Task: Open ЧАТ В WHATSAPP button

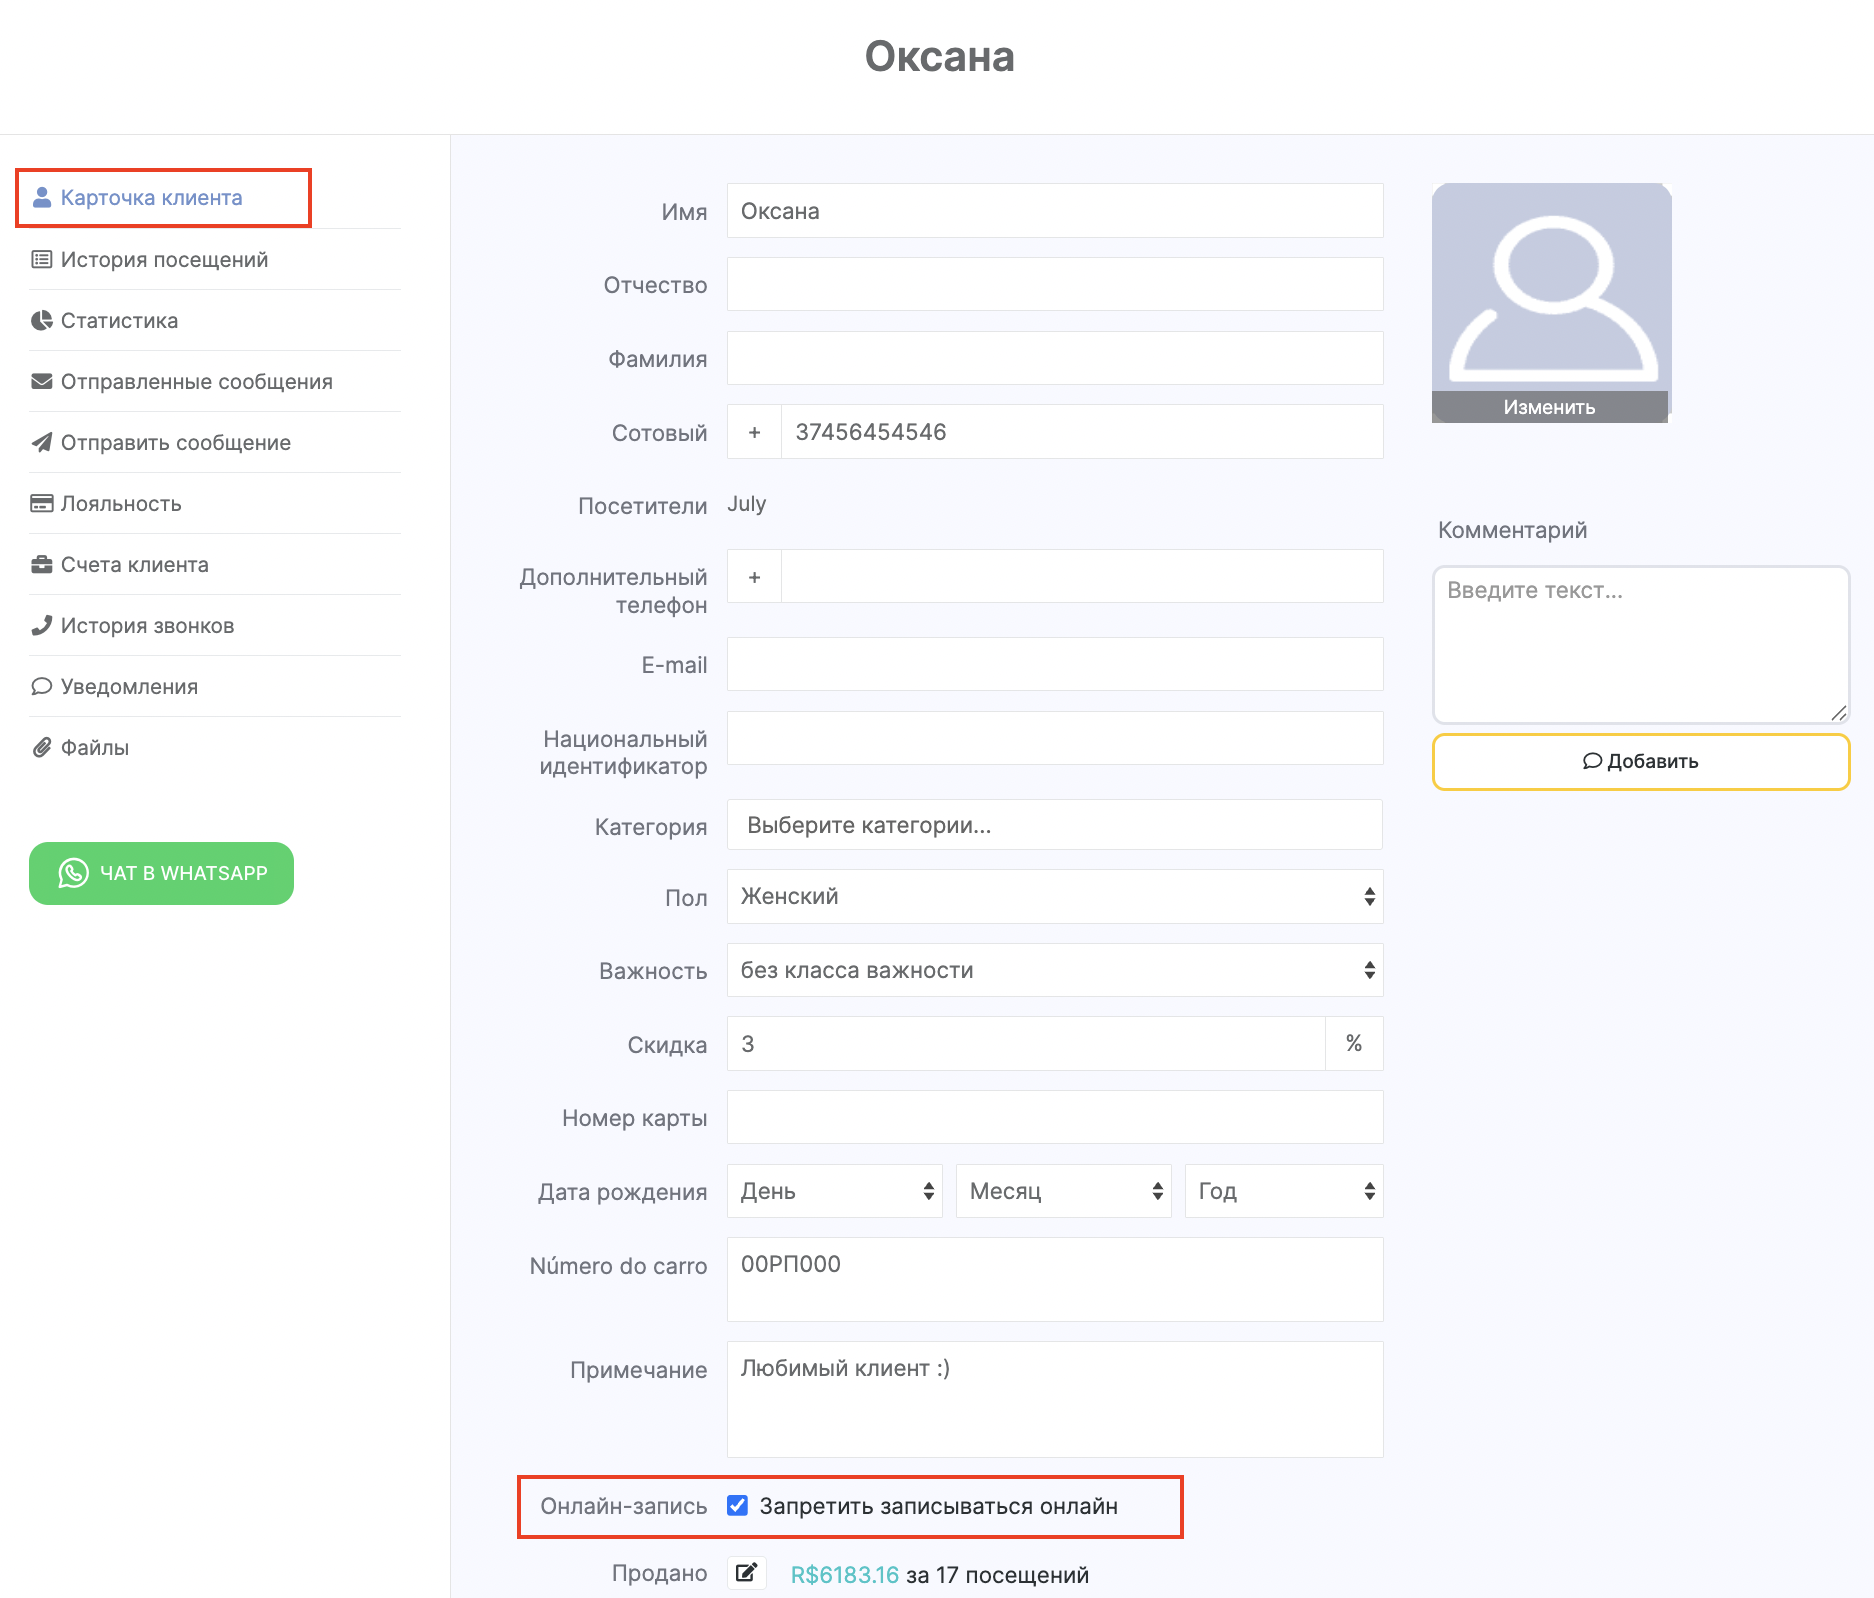Action: click(x=162, y=874)
